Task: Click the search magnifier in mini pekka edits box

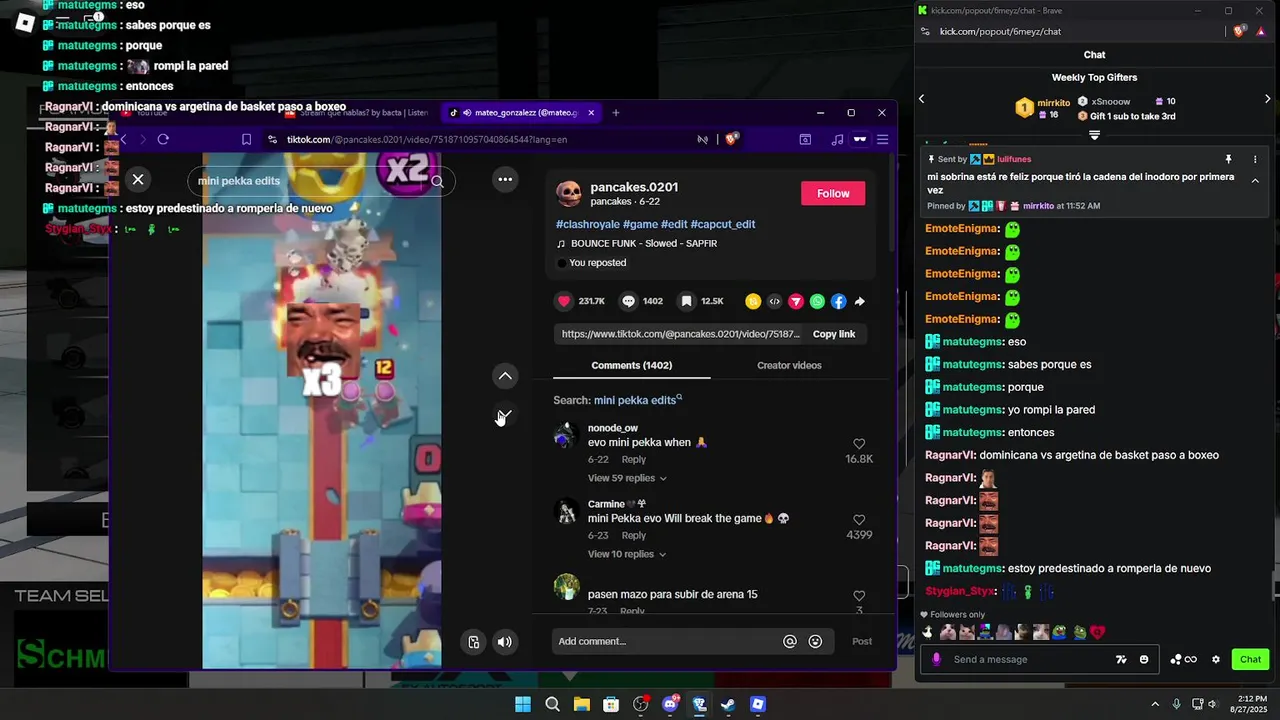Action: coord(437,181)
